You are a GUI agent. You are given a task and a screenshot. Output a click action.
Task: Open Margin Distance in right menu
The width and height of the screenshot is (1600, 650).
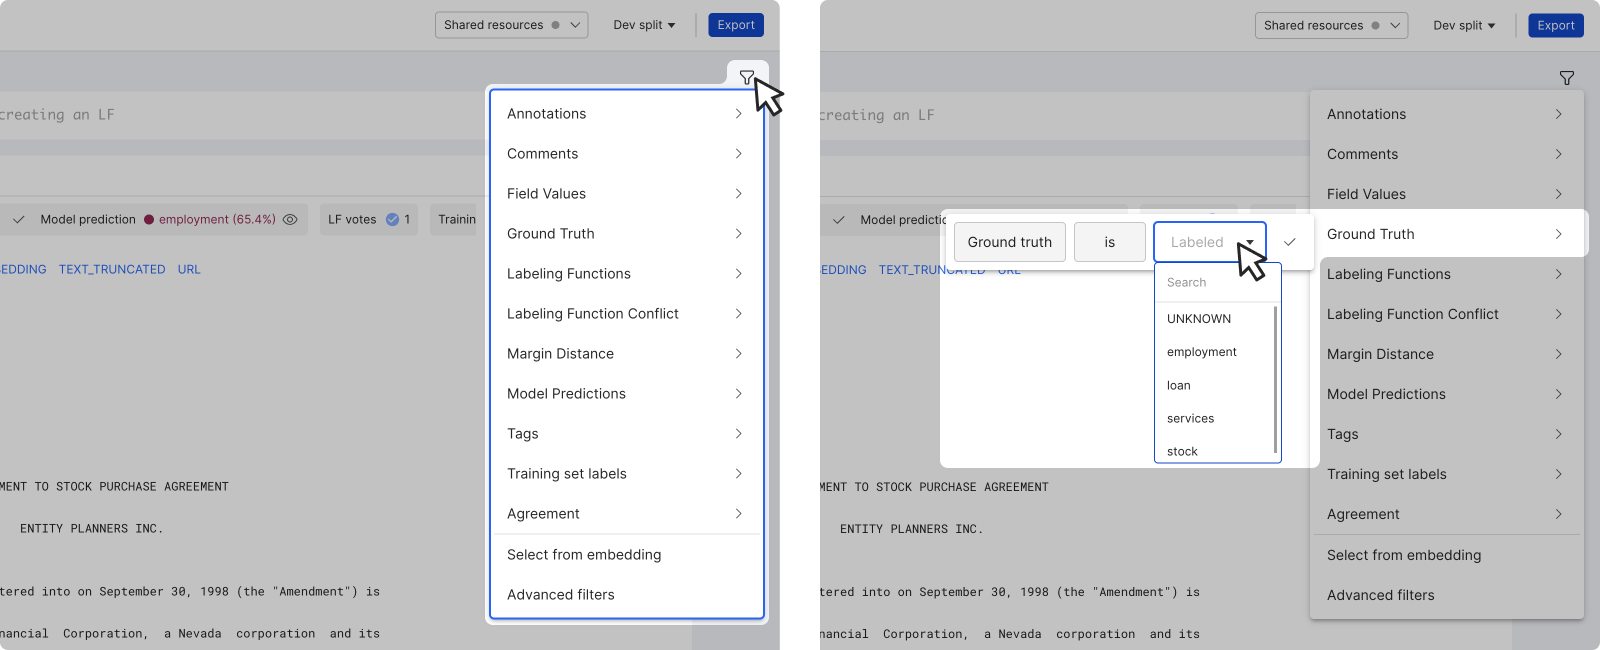[x=1447, y=354]
